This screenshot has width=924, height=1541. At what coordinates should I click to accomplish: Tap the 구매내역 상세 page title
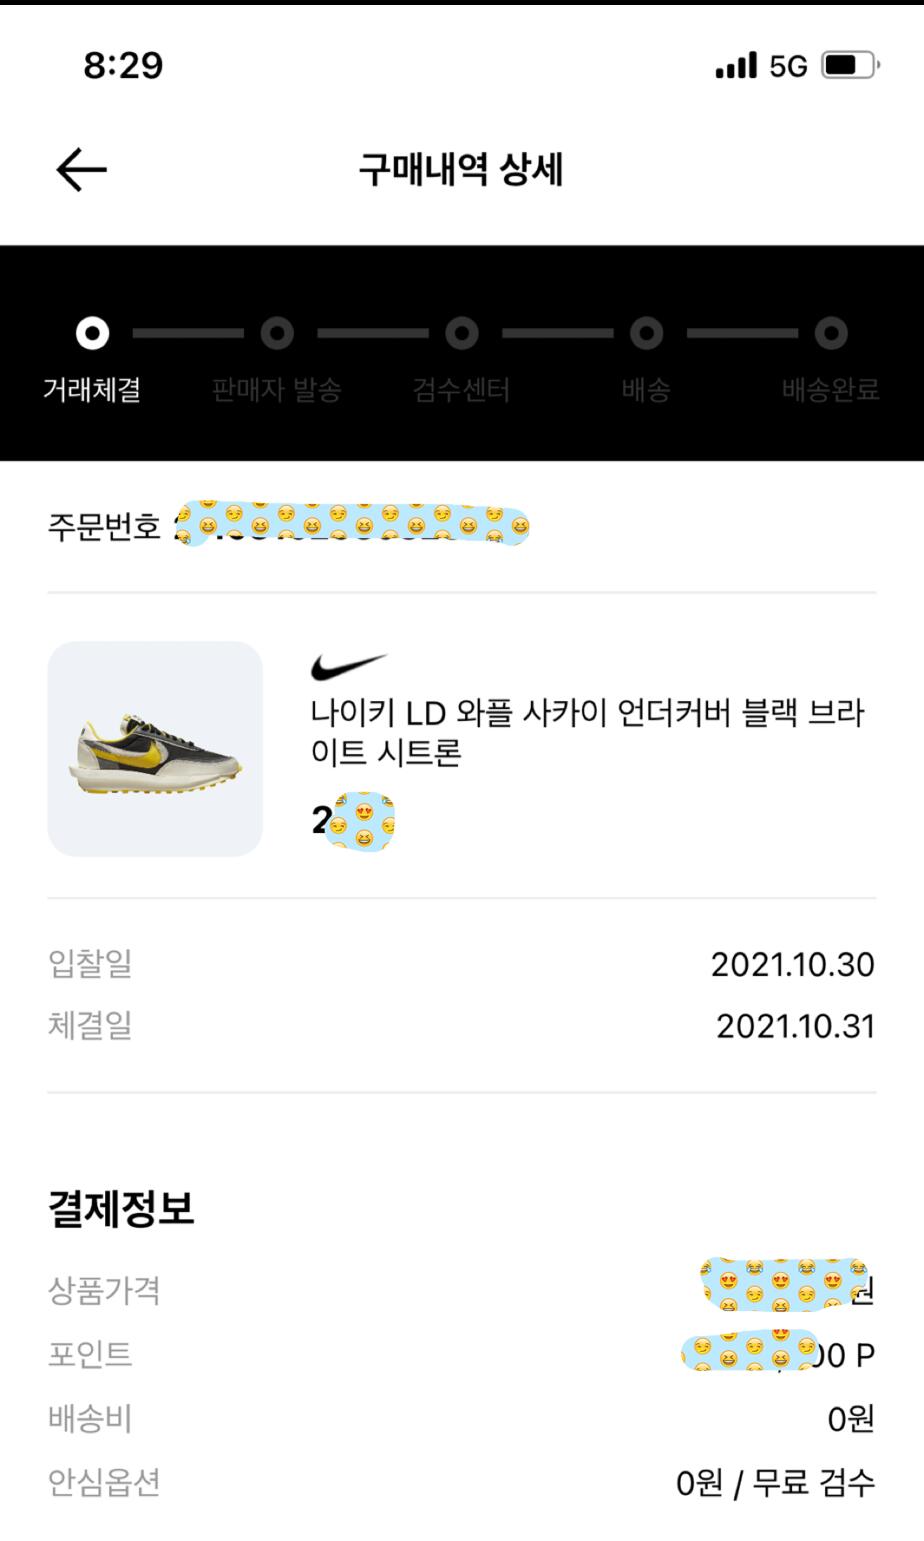pyautogui.click(x=461, y=170)
